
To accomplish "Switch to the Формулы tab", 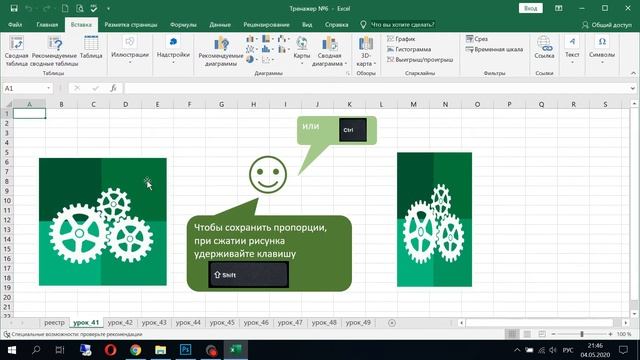I will (x=183, y=24).
